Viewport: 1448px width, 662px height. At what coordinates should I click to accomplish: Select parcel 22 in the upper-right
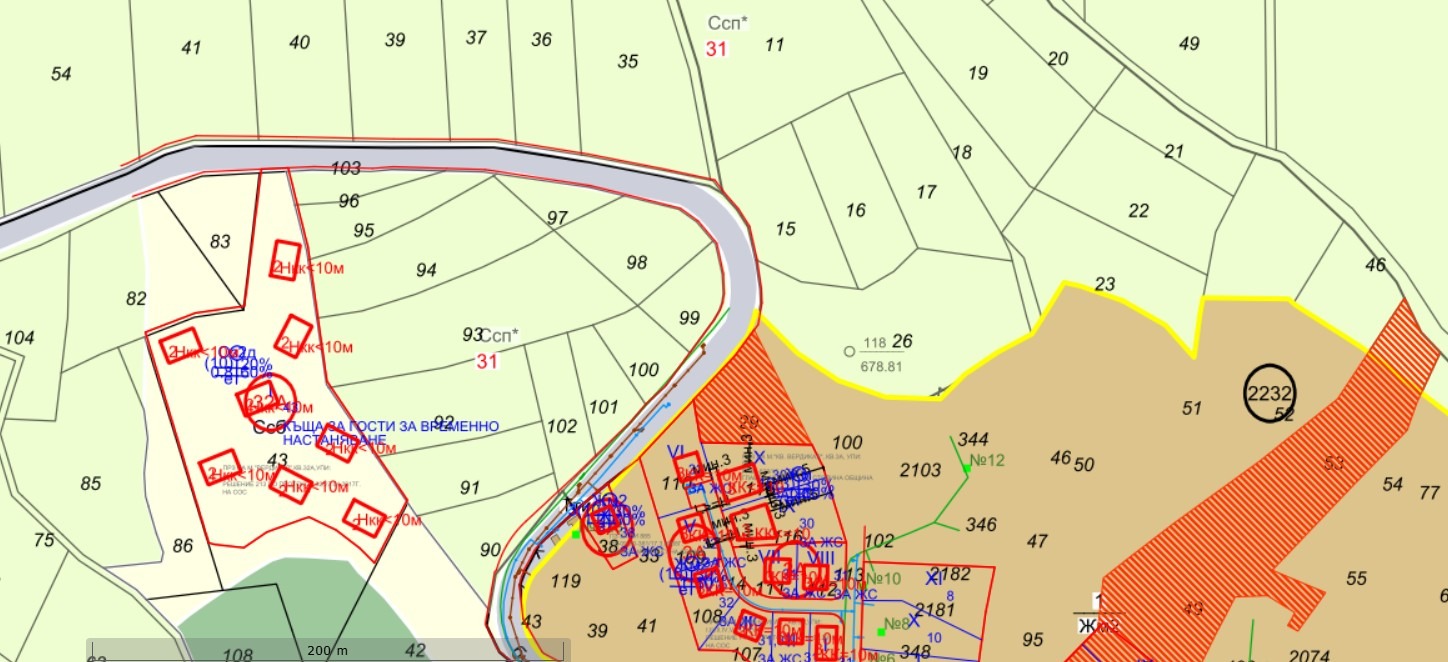(1138, 211)
